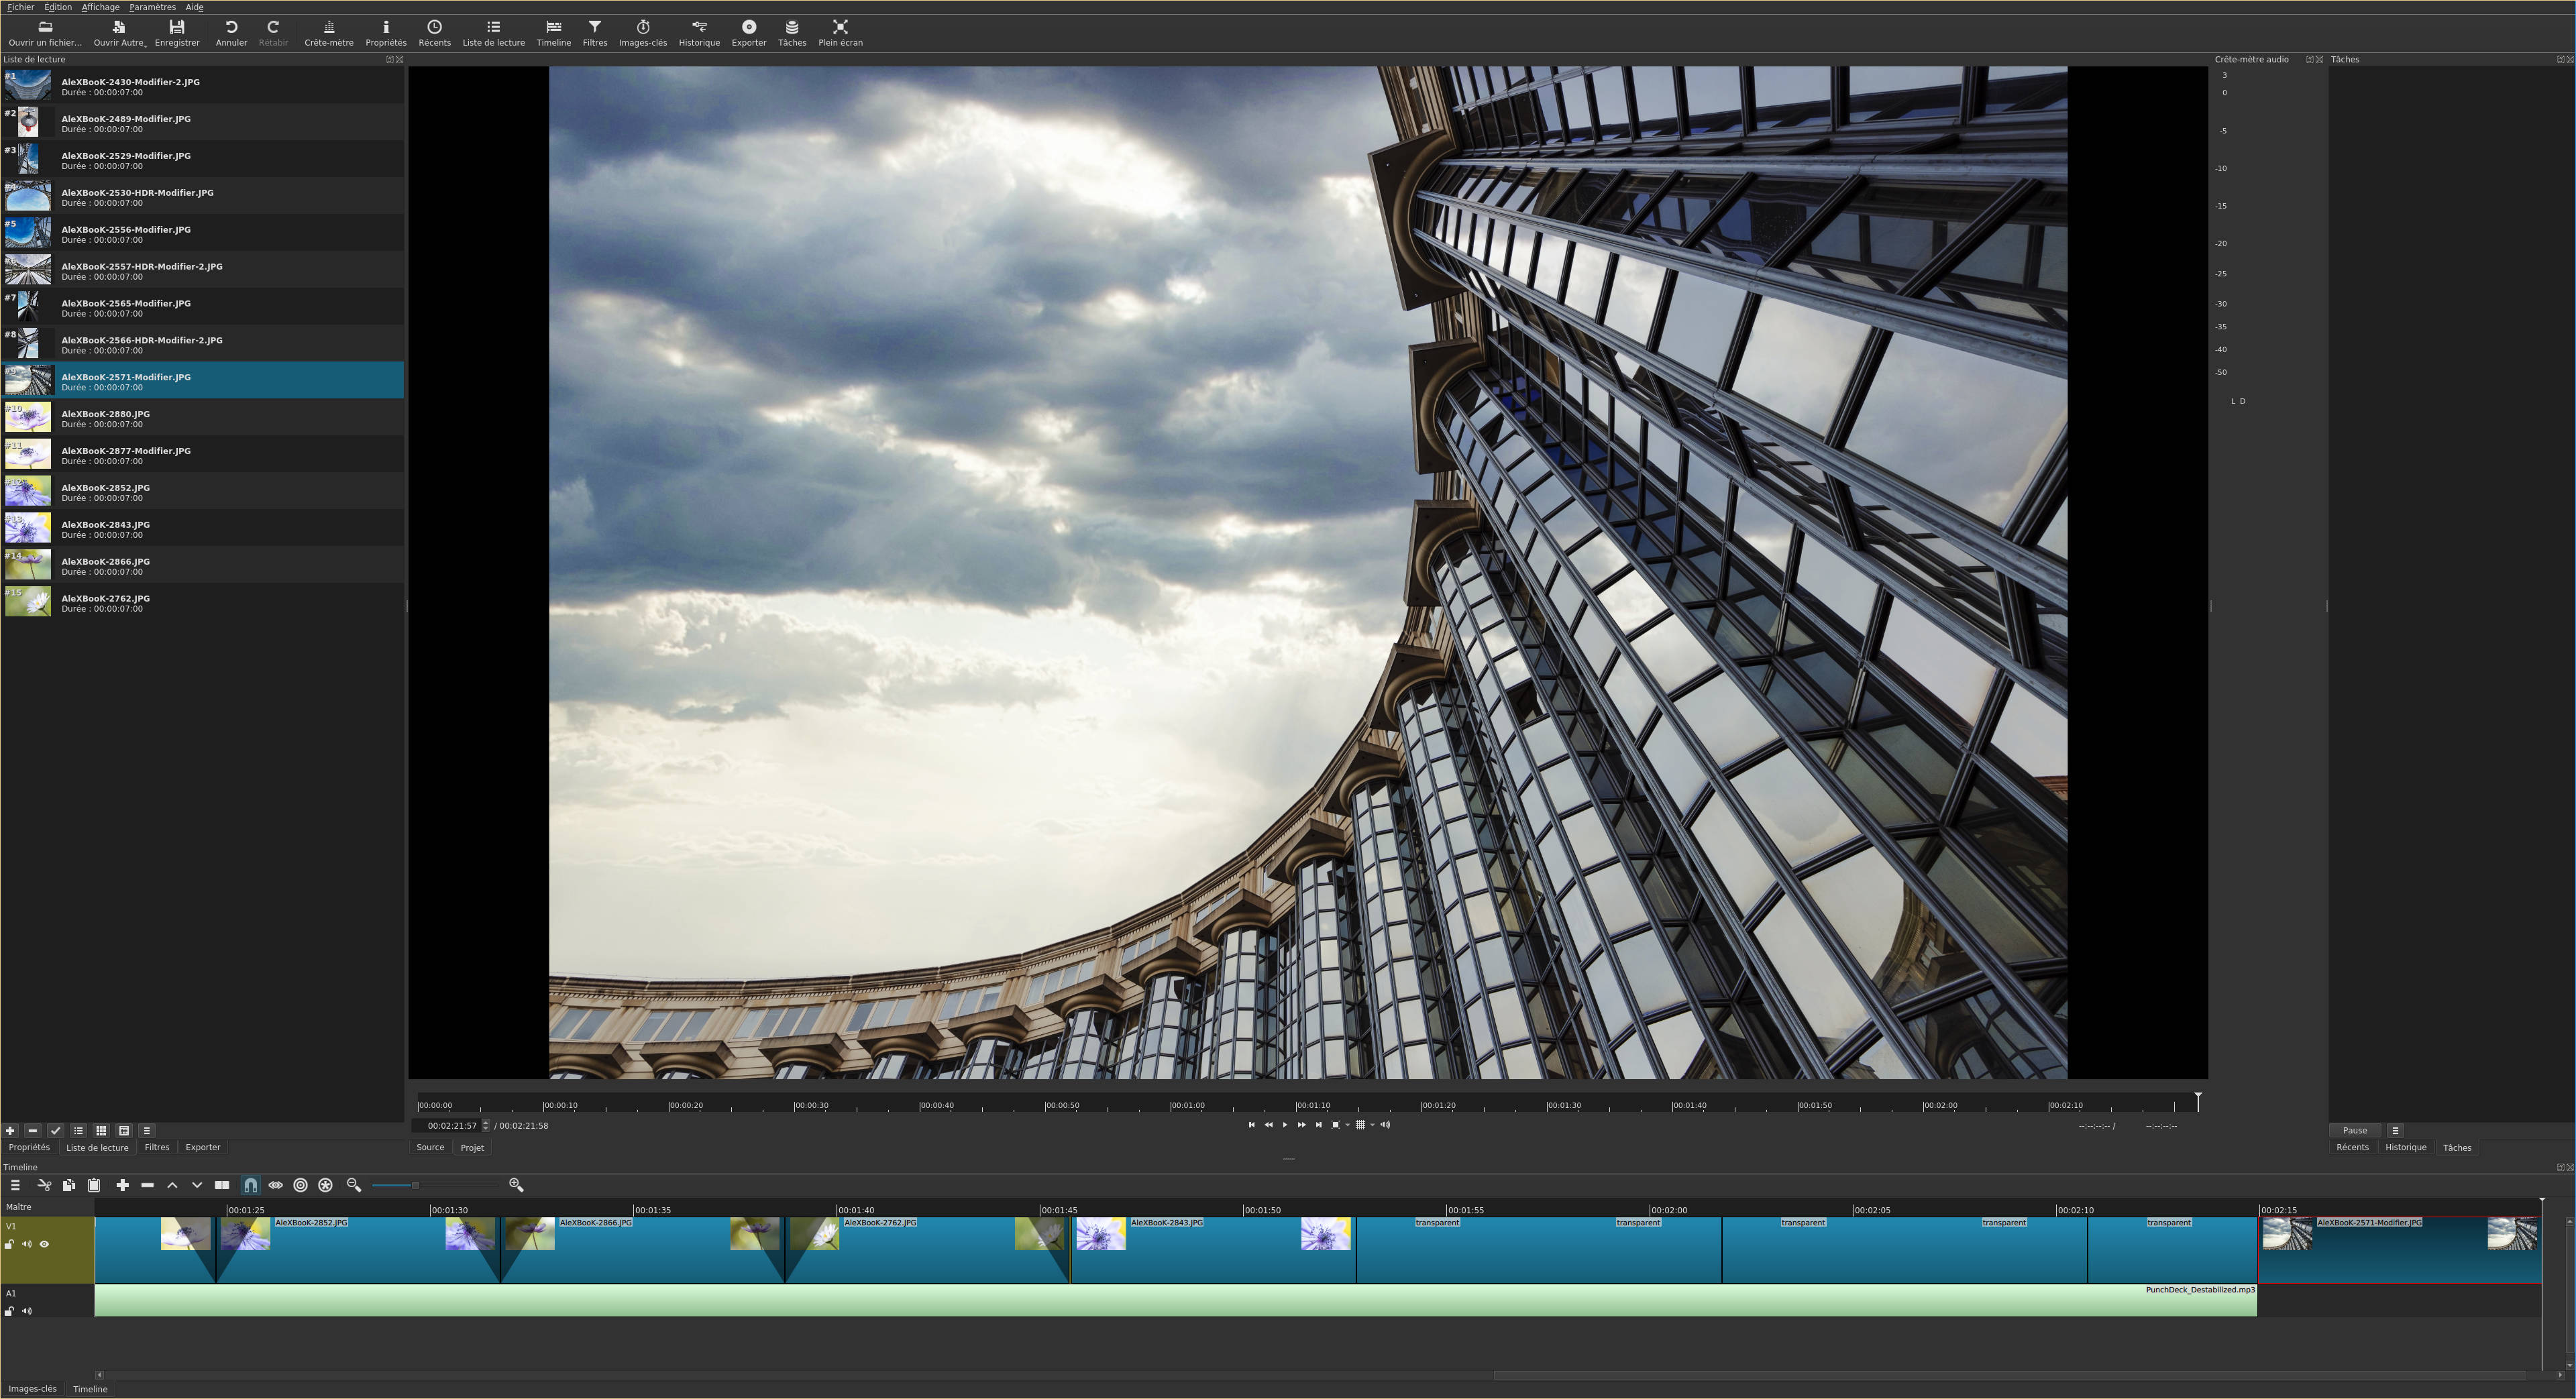Switch to the Source tab
The image size is (2576, 1399).
[x=430, y=1147]
